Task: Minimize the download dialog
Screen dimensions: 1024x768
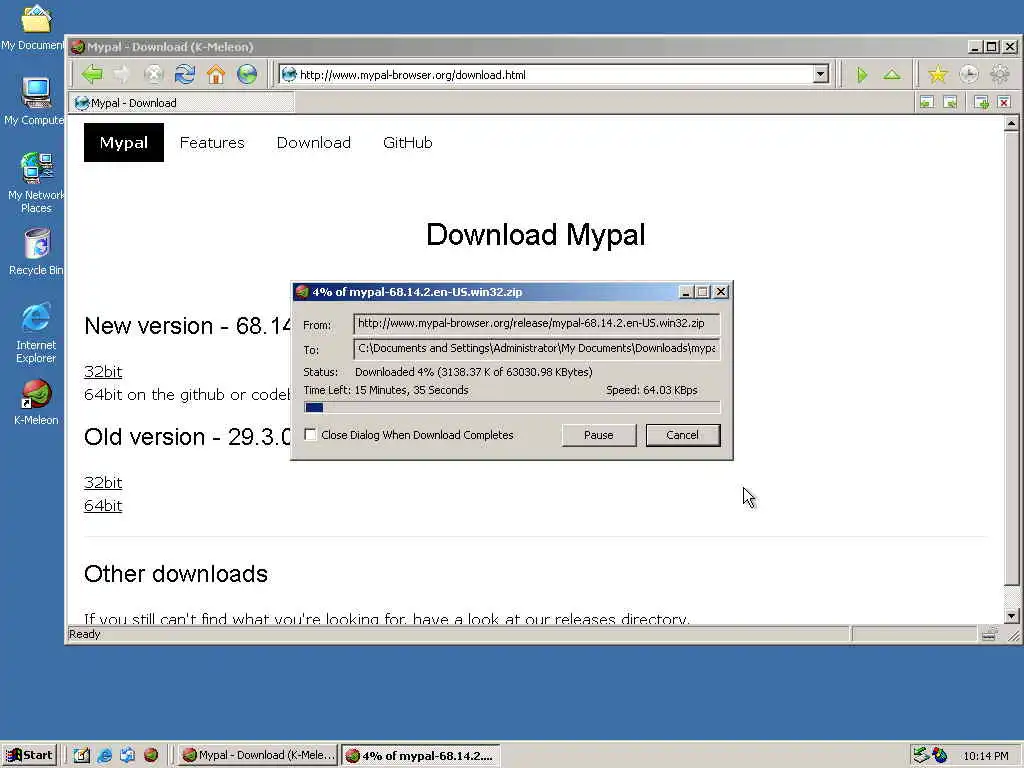Action: pyautogui.click(x=685, y=292)
